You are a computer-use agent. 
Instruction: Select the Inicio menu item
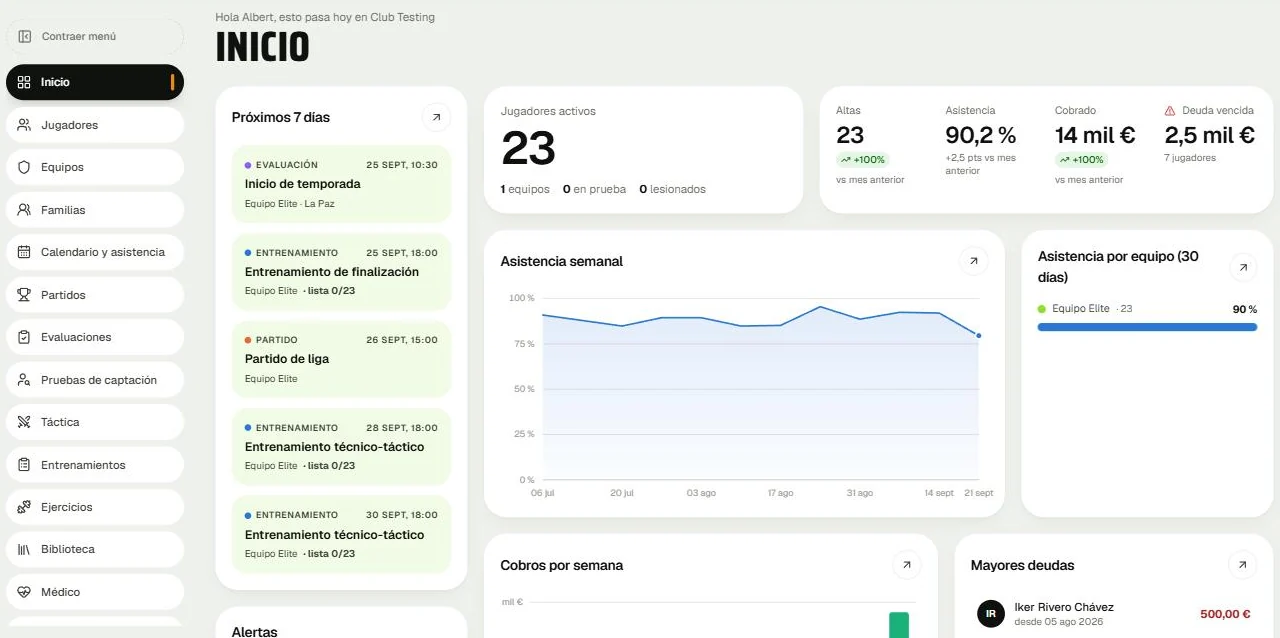[95, 82]
